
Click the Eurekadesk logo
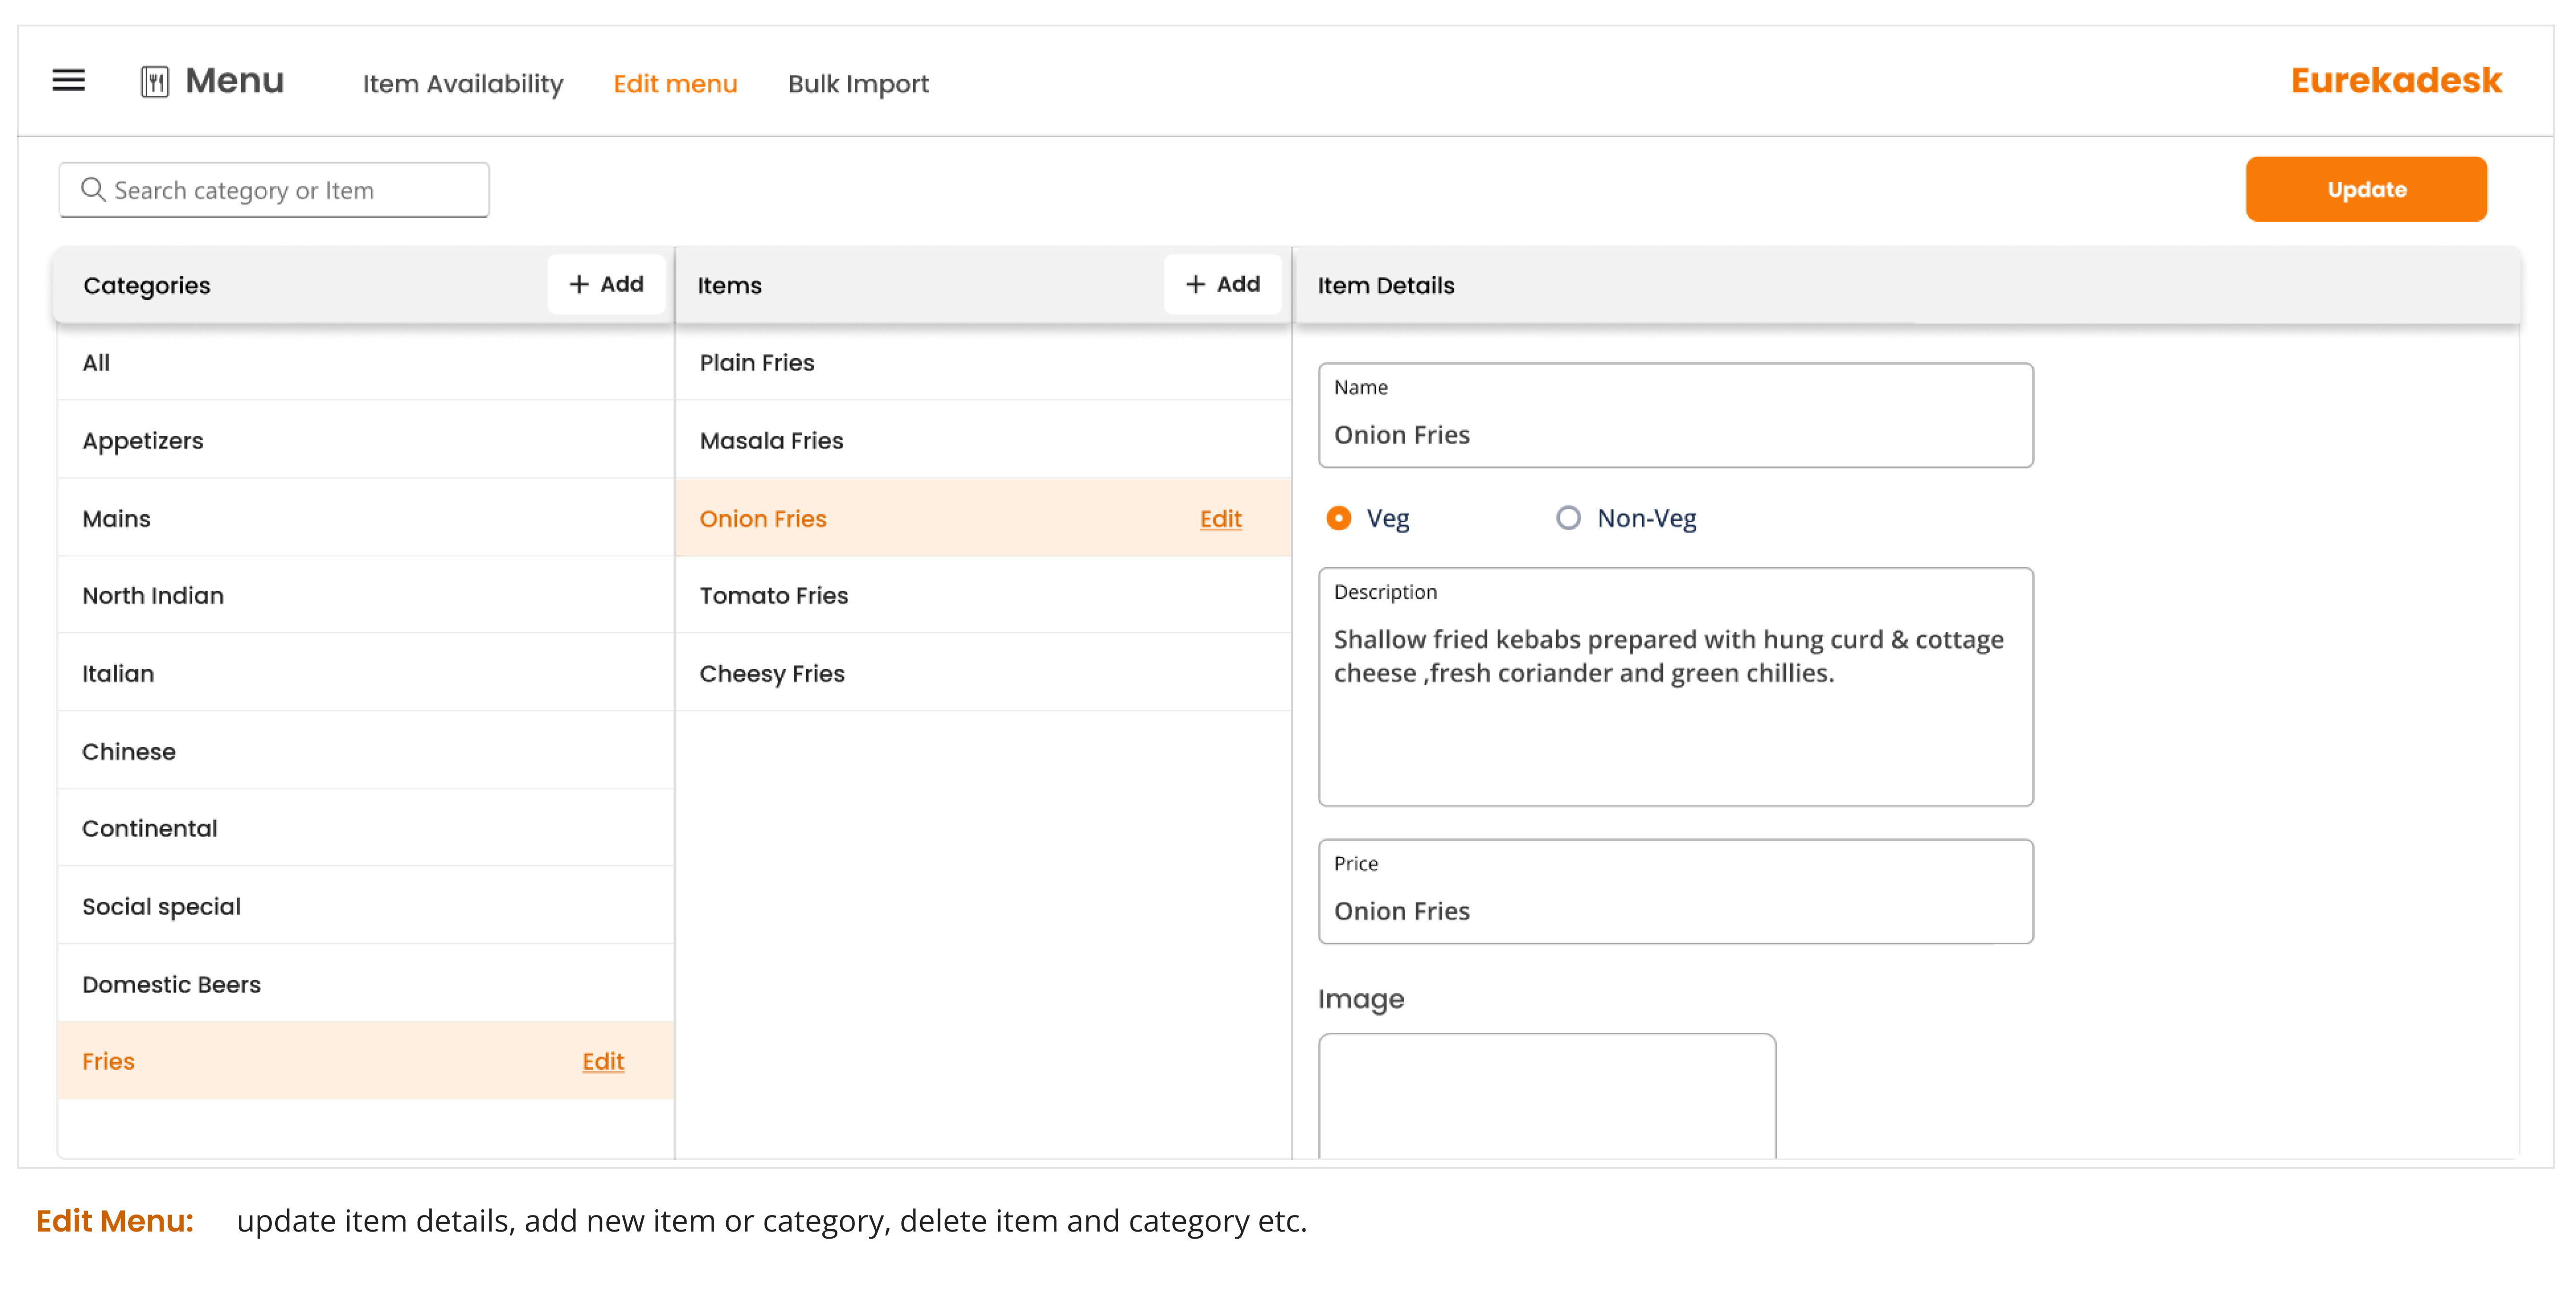tap(2396, 80)
